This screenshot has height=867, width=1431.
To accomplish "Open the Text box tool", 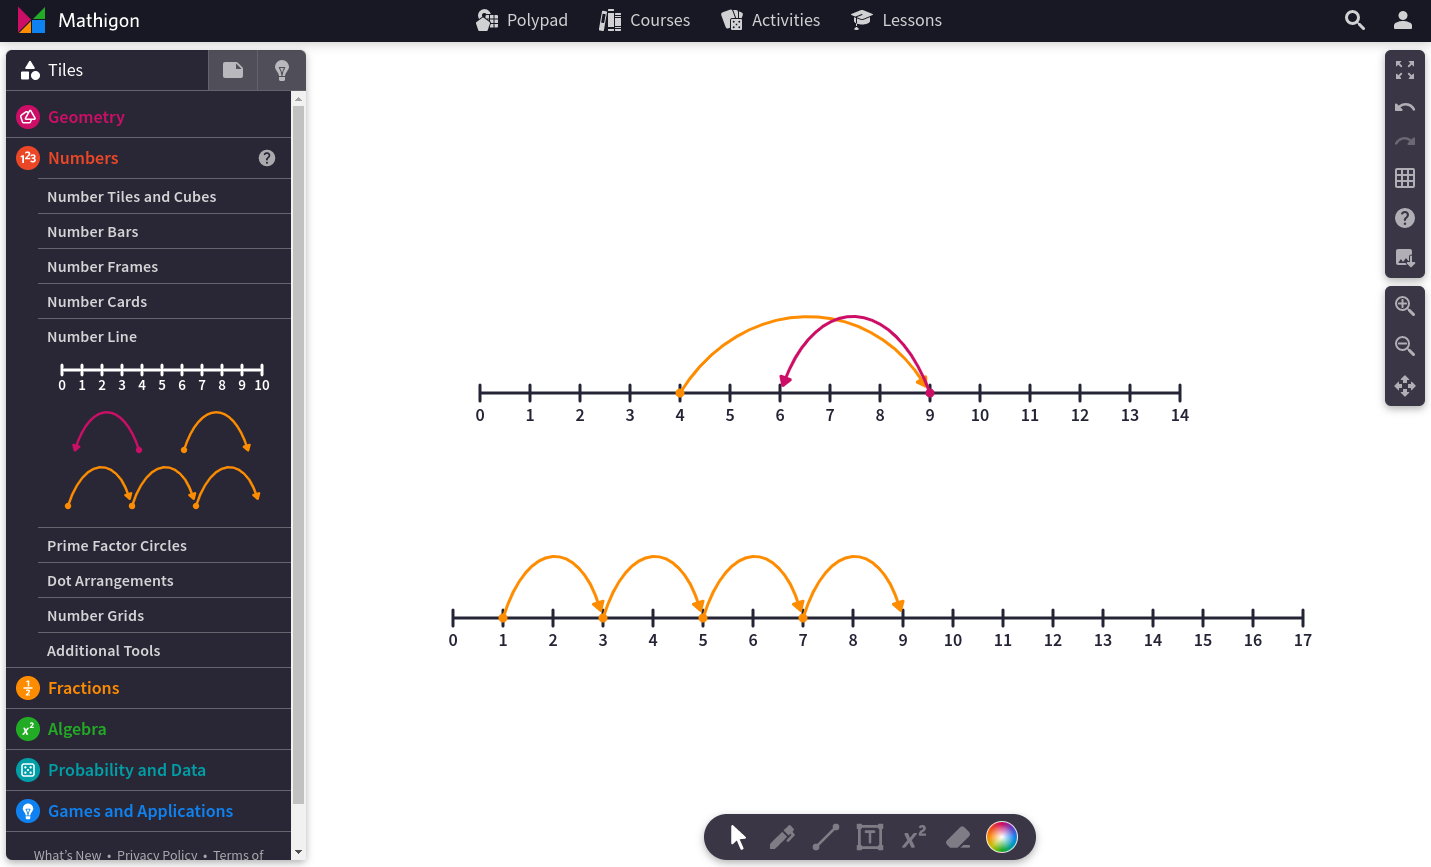I will (869, 837).
